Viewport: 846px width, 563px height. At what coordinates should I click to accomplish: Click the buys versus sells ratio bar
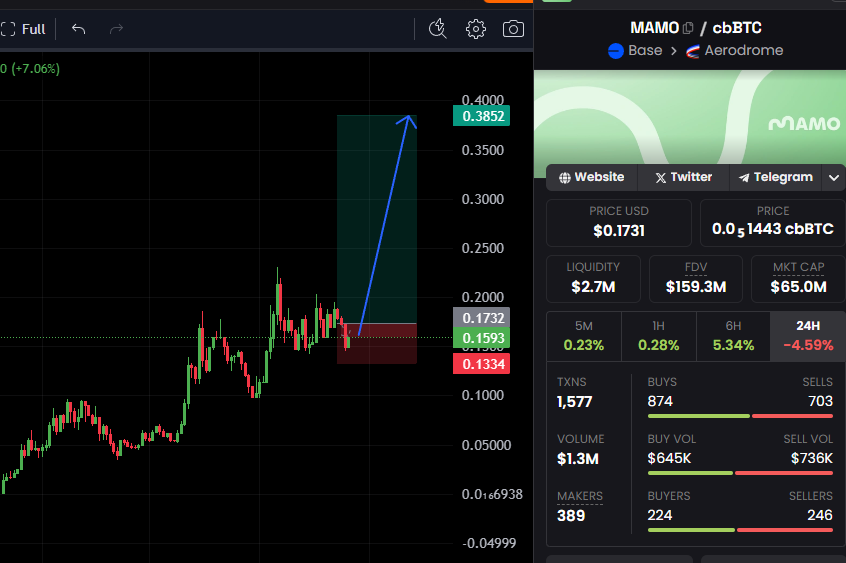[740, 416]
